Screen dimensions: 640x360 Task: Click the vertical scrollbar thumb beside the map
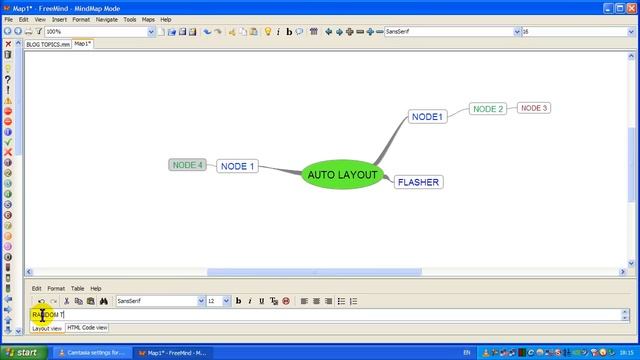[x=631, y=164]
